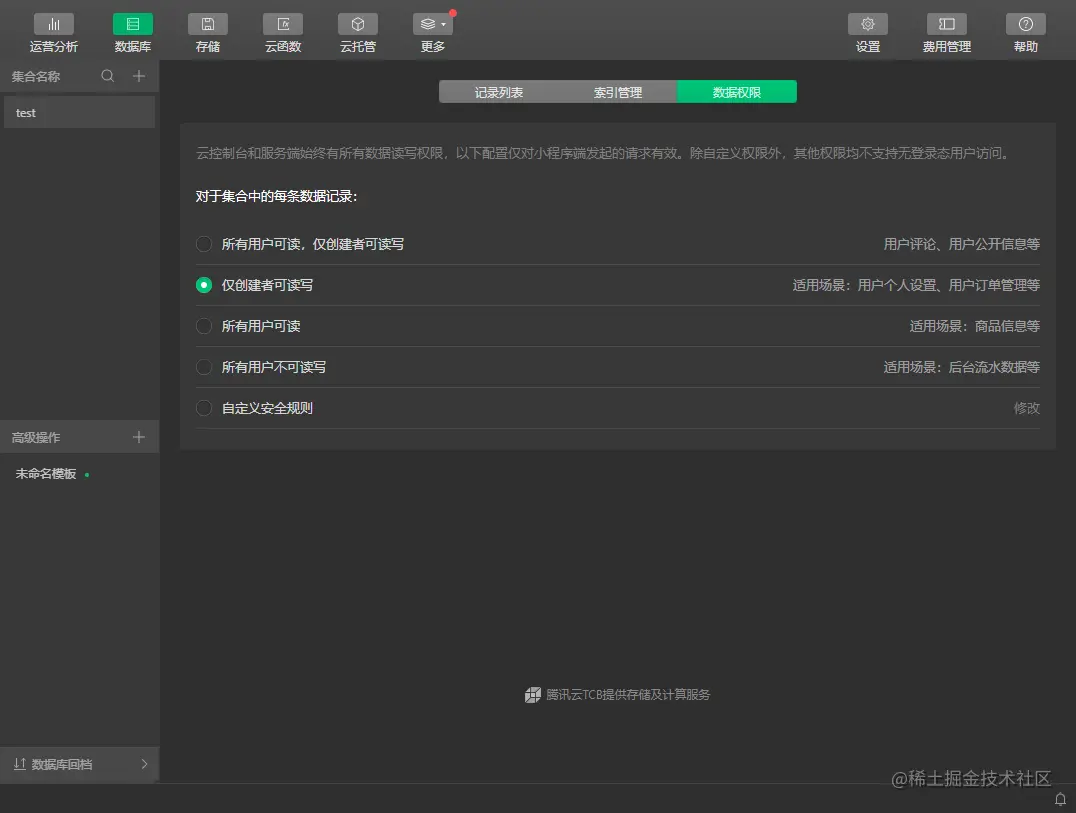
Task: Click 适用场景：用户个人设置、用户订单管理等 text
Action: tap(916, 285)
